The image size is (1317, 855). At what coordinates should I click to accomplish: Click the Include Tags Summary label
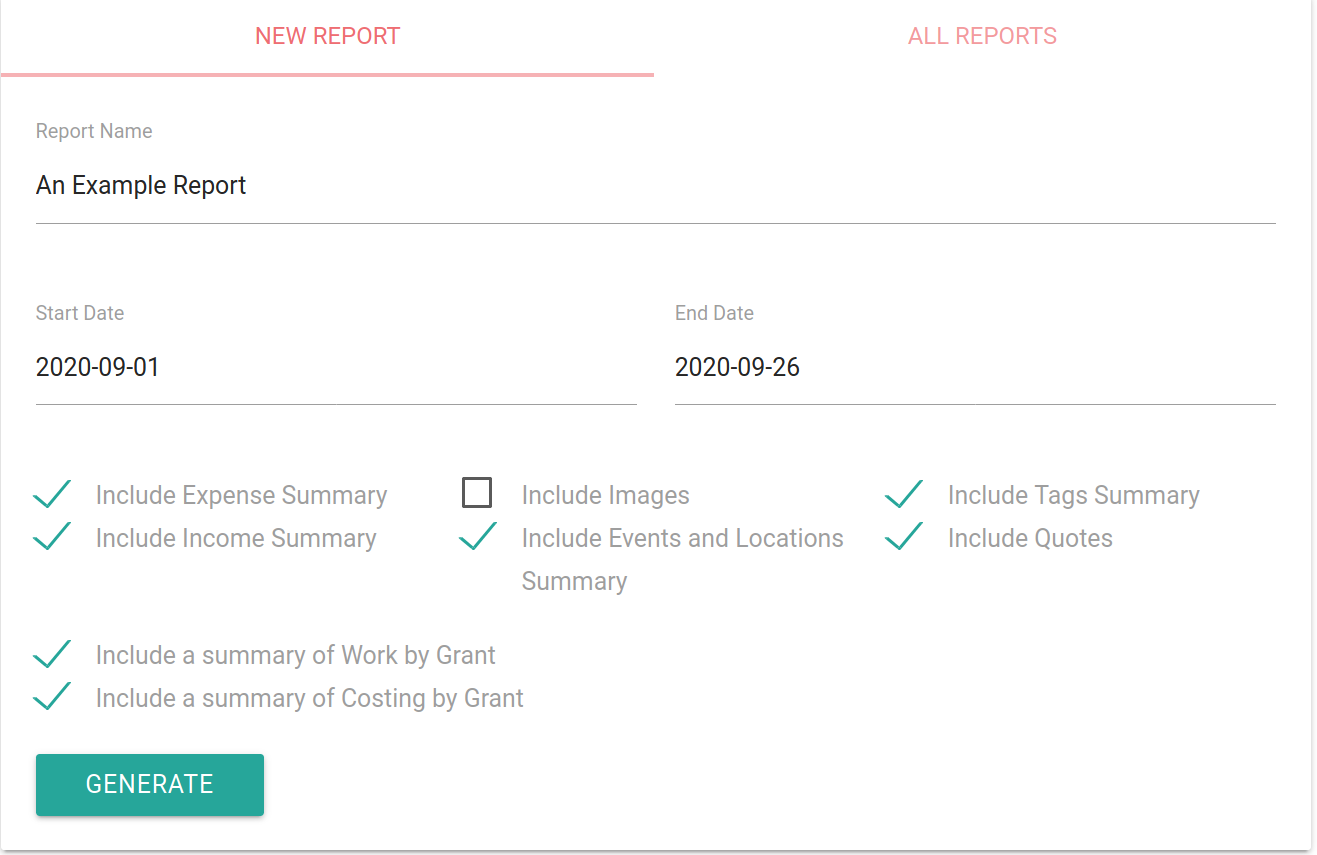pos(1073,494)
